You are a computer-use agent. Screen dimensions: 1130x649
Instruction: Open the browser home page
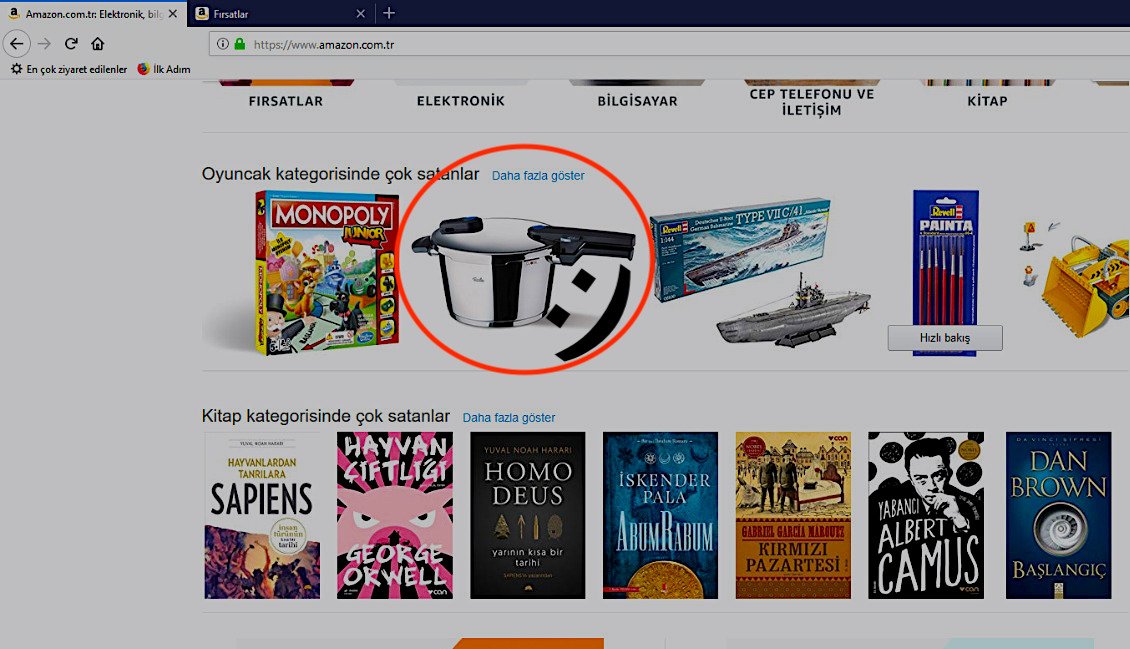click(x=97, y=44)
